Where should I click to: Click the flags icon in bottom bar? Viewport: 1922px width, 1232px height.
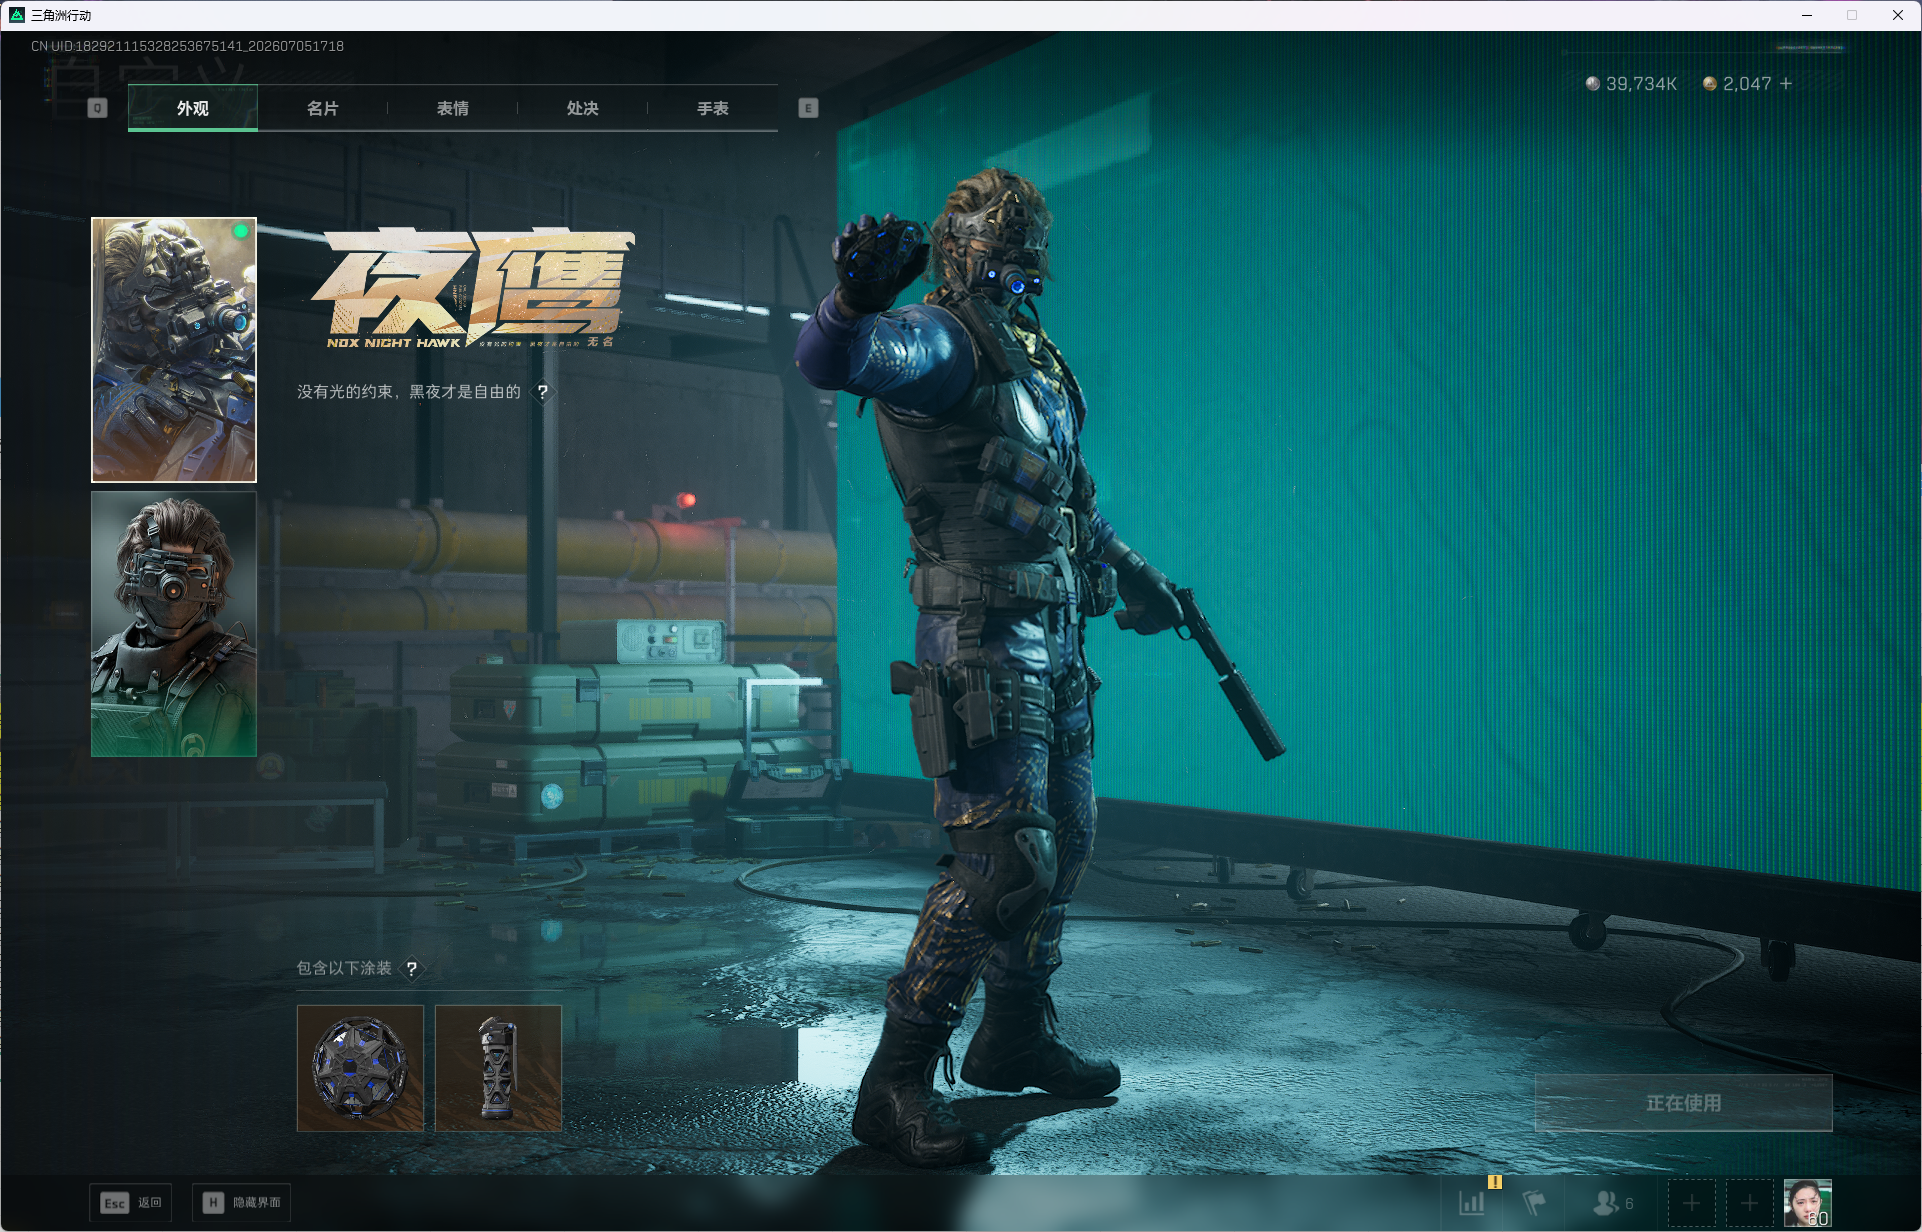click(x=1534, y=1202)
